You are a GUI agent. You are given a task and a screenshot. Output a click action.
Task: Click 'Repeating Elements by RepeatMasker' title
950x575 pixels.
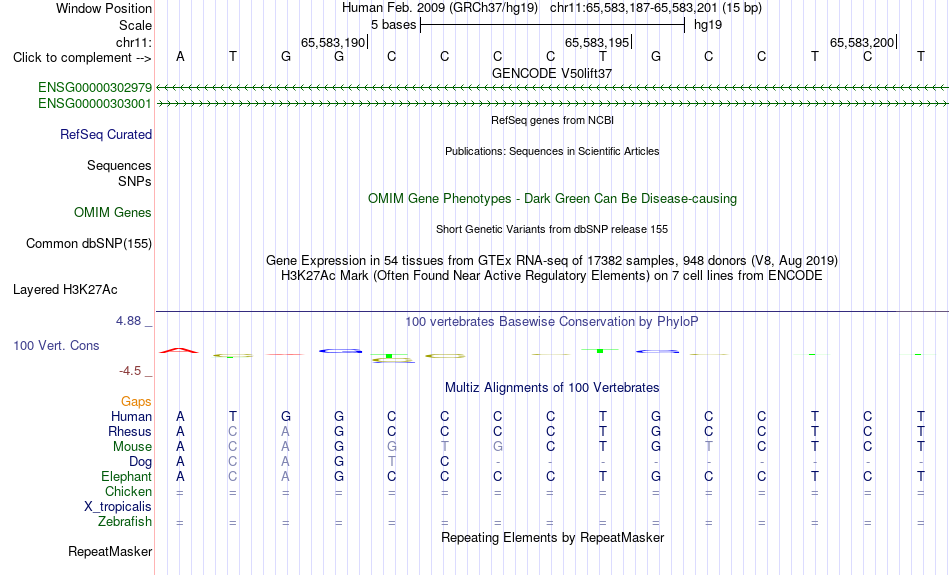pyautogui.click(x=553, y=538)
